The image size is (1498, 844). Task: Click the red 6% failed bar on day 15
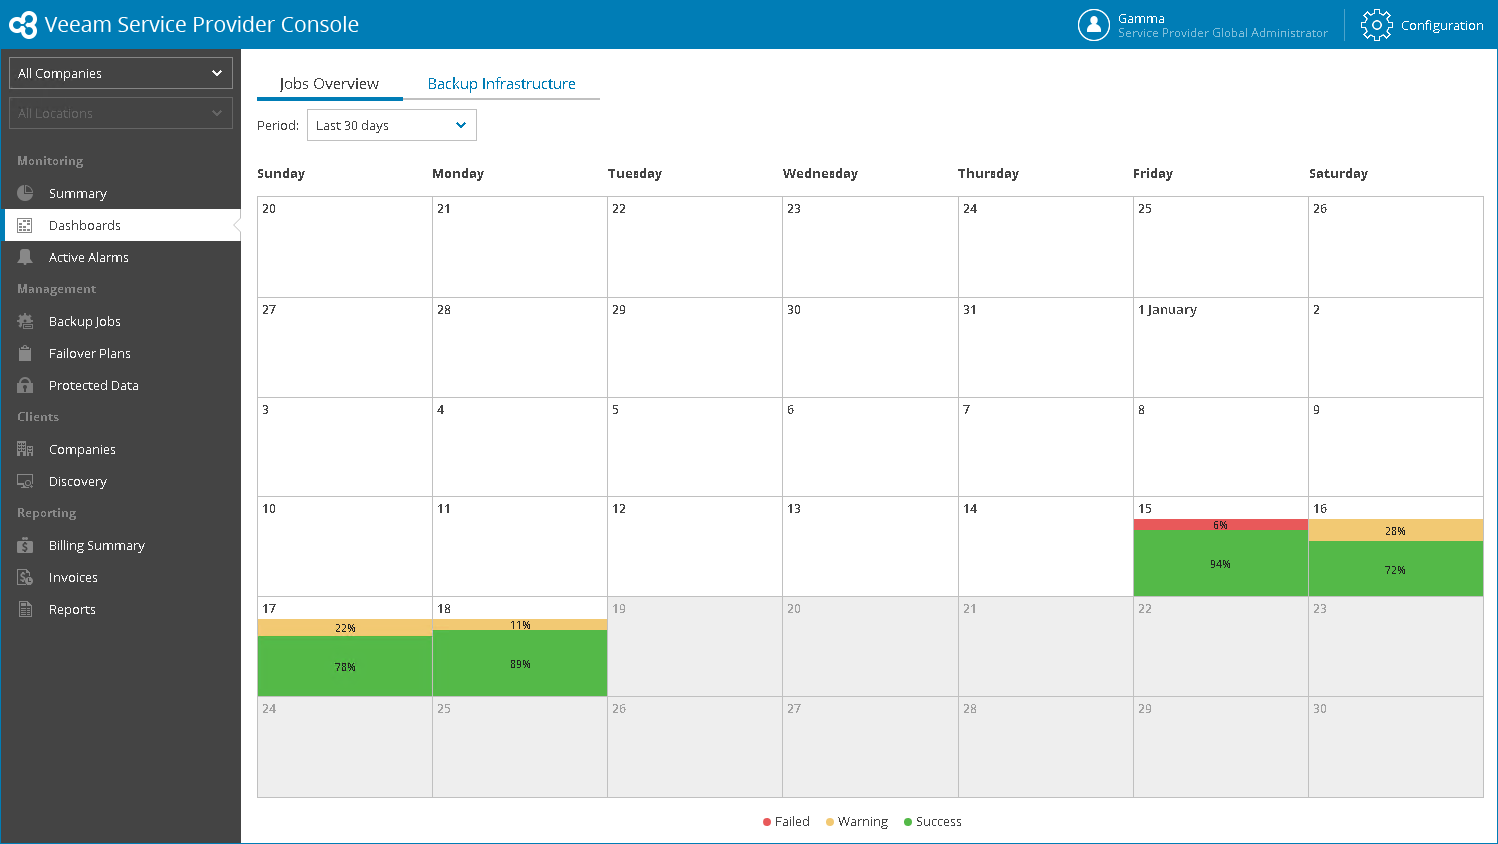coord(1220,525)
